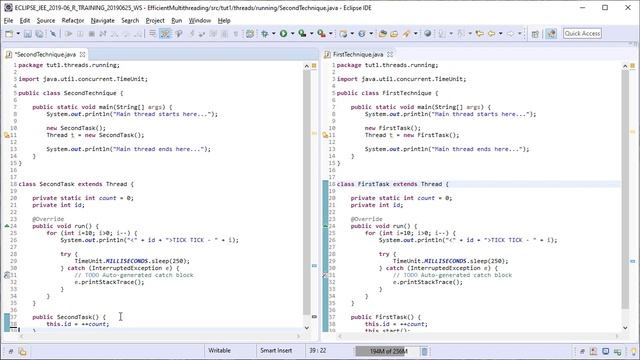Click the Coverage run toolbar icon
Screen dimensions: 640x360
pyautogui.click(x=302, y=34)
